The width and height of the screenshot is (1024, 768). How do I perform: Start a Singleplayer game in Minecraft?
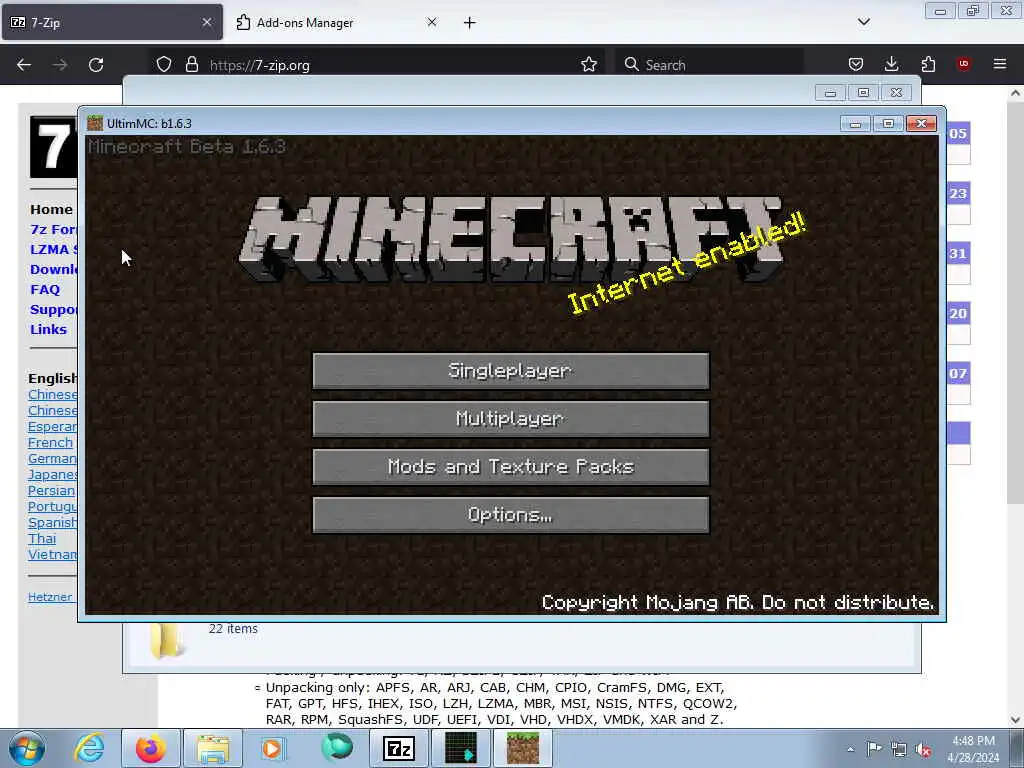pos(511,371)
